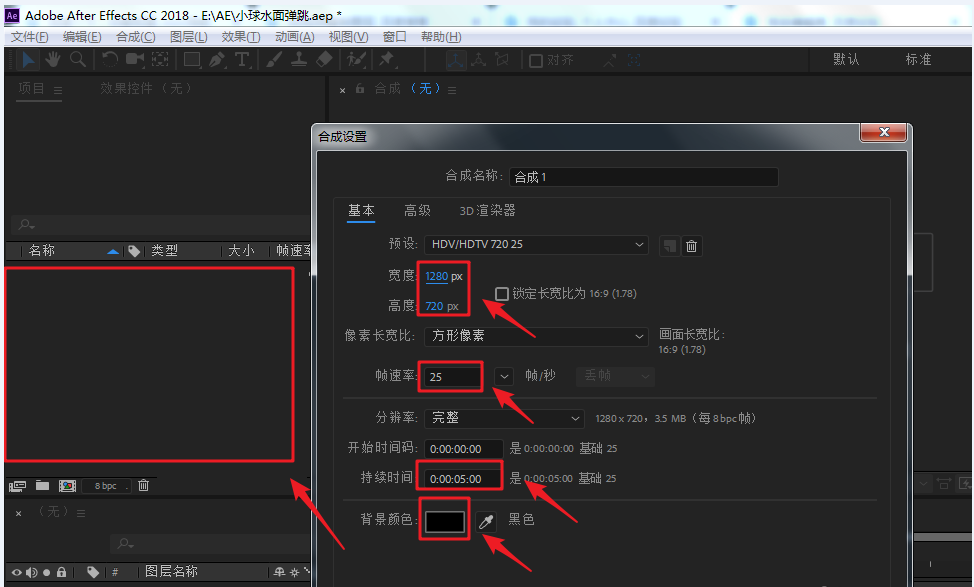Click the 1280 width value

click(x=437, y=276)
